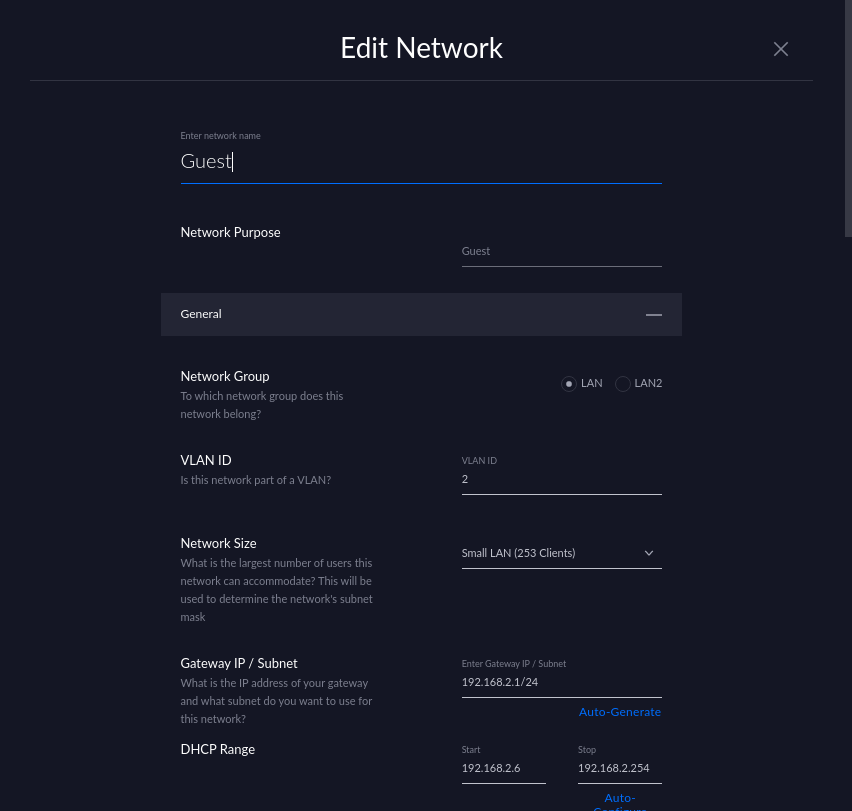Image resolution: width=852 pixels, height=811 pixels.
Task: Click the Guest purpose text
Action: tap(475, 251)
